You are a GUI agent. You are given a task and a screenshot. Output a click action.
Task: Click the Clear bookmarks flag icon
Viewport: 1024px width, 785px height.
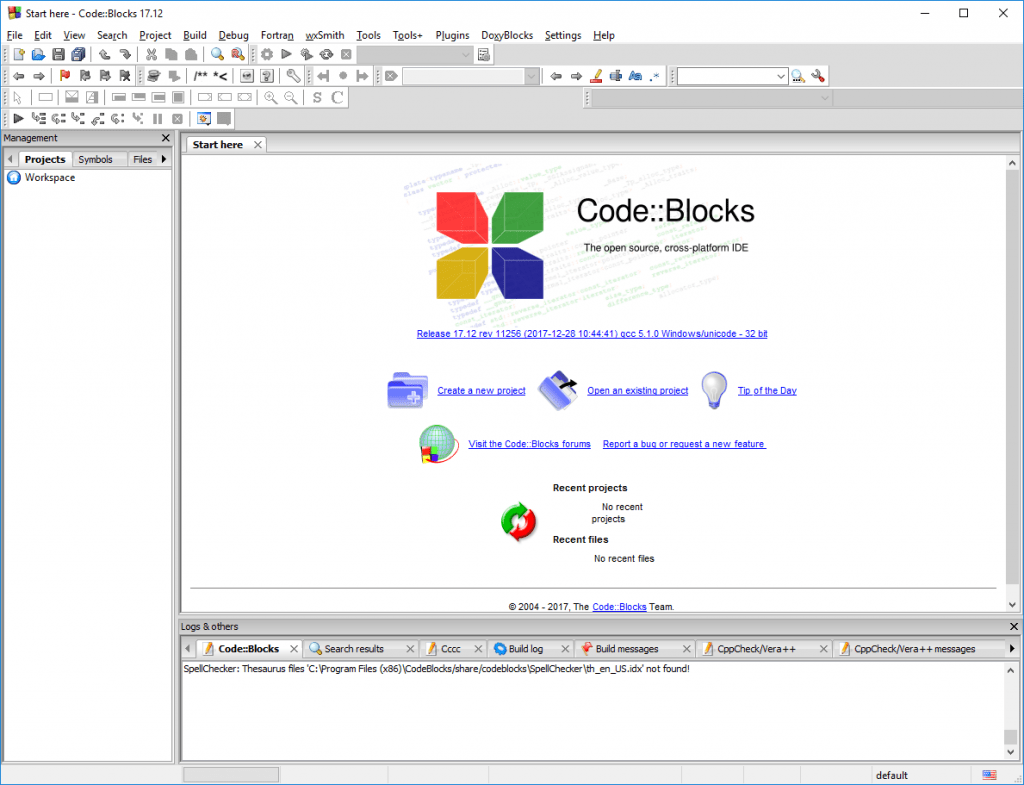point(125,76)
